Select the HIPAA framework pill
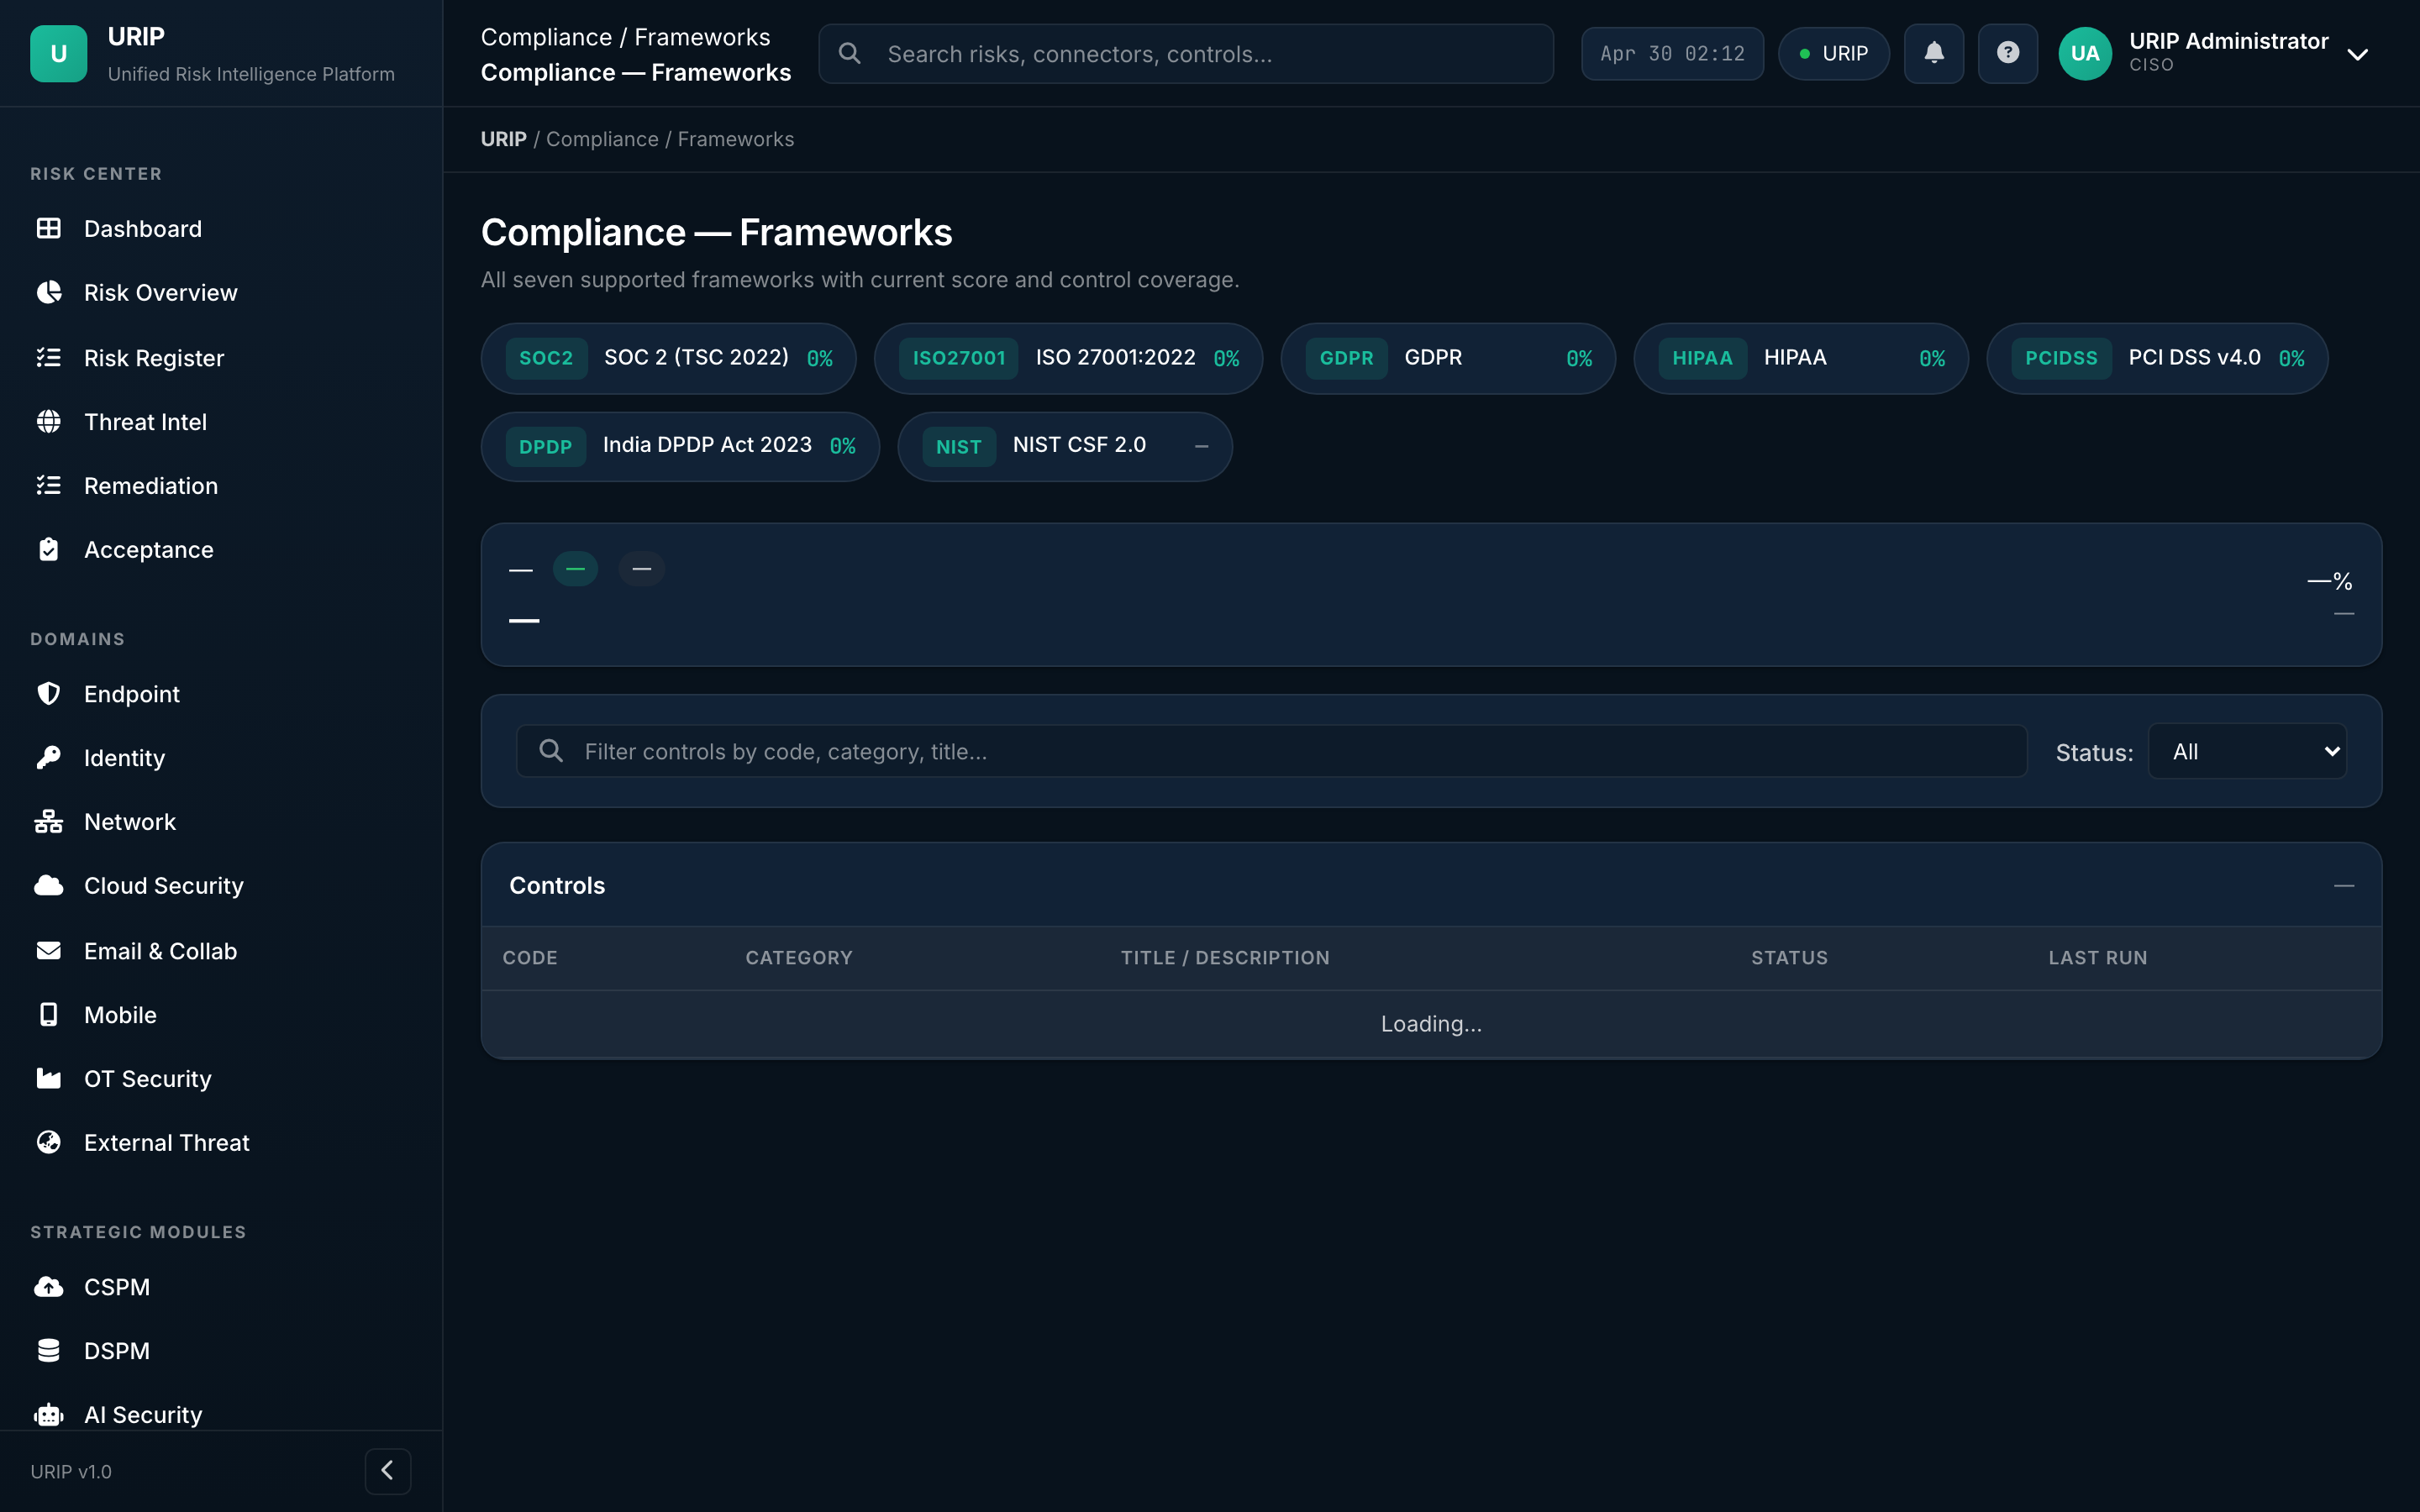The image size is (2420, 1512). pos(1800,358)
